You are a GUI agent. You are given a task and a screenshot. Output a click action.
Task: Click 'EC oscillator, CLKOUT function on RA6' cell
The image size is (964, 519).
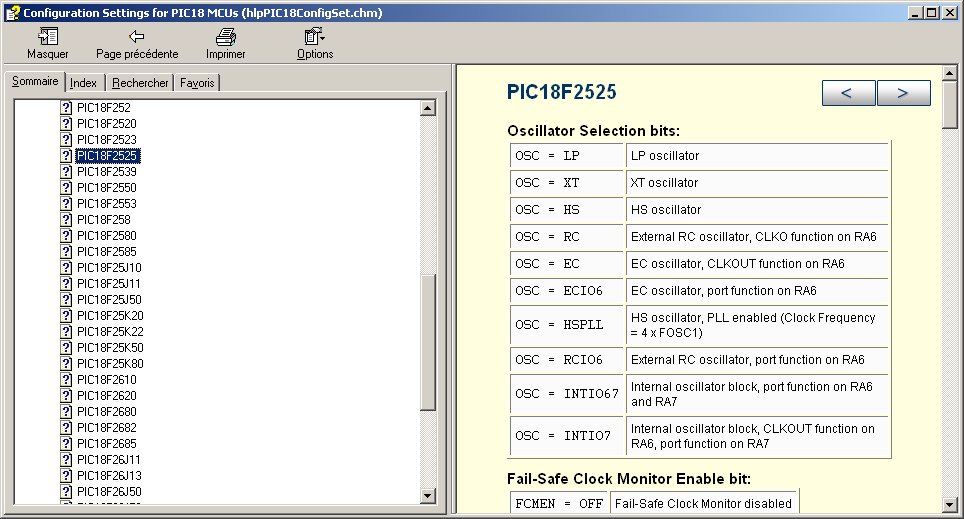(757, 264)
